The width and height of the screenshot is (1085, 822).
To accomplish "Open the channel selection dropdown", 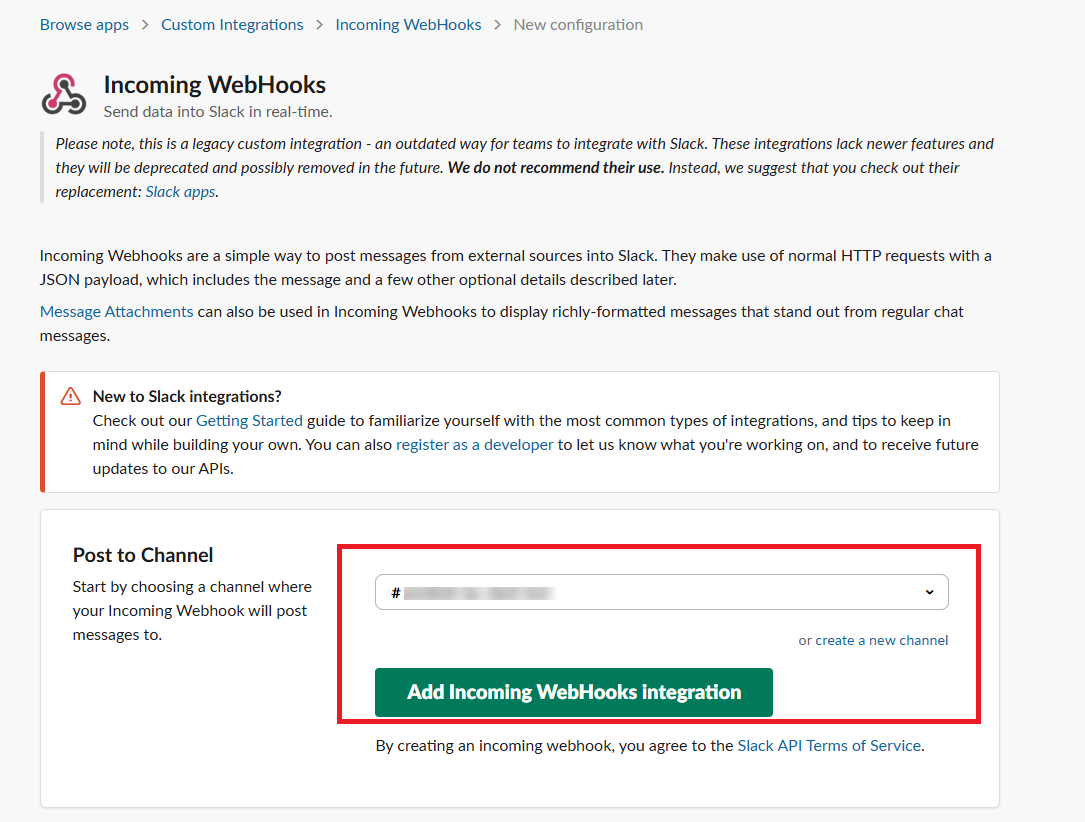I will 662,592.
